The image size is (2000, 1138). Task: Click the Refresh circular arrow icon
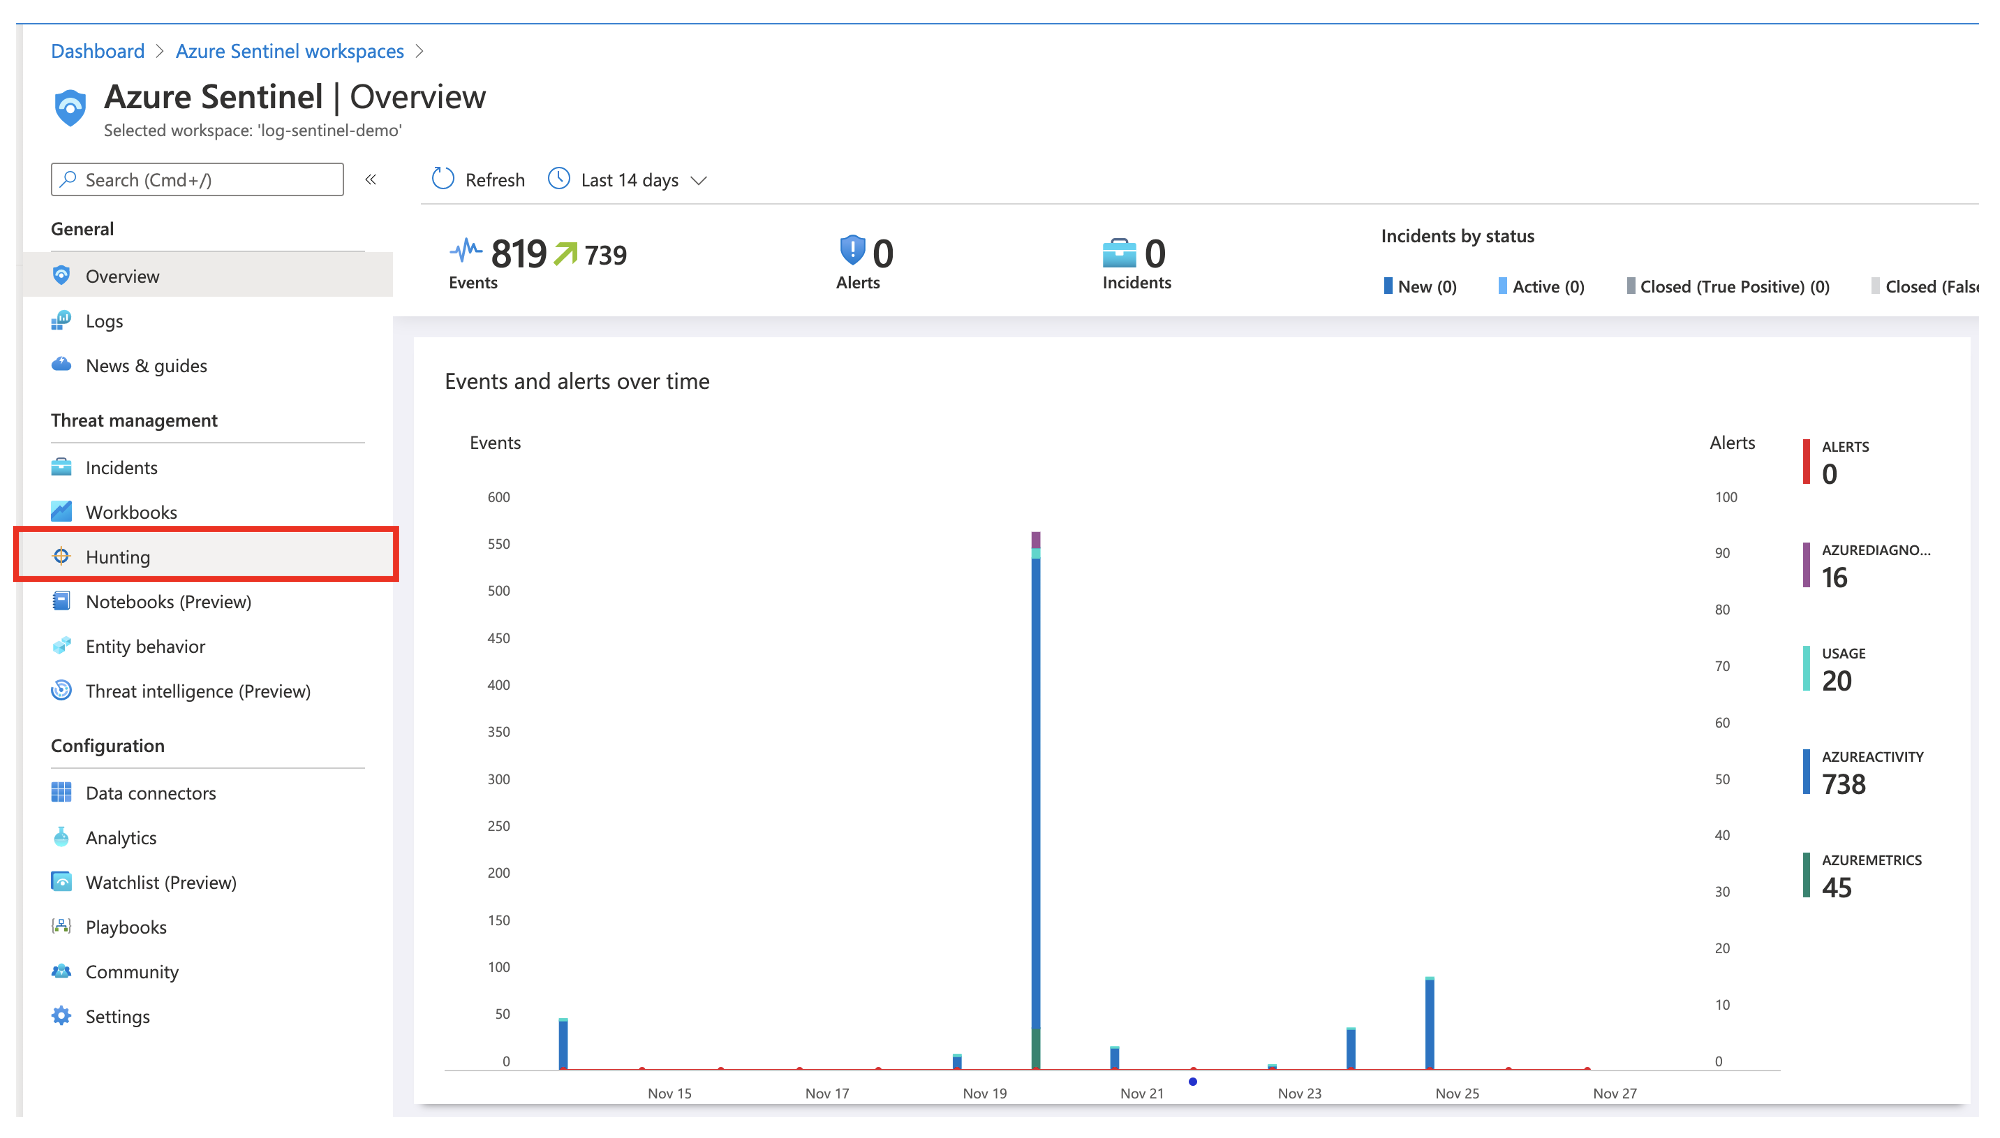[443, 179]
